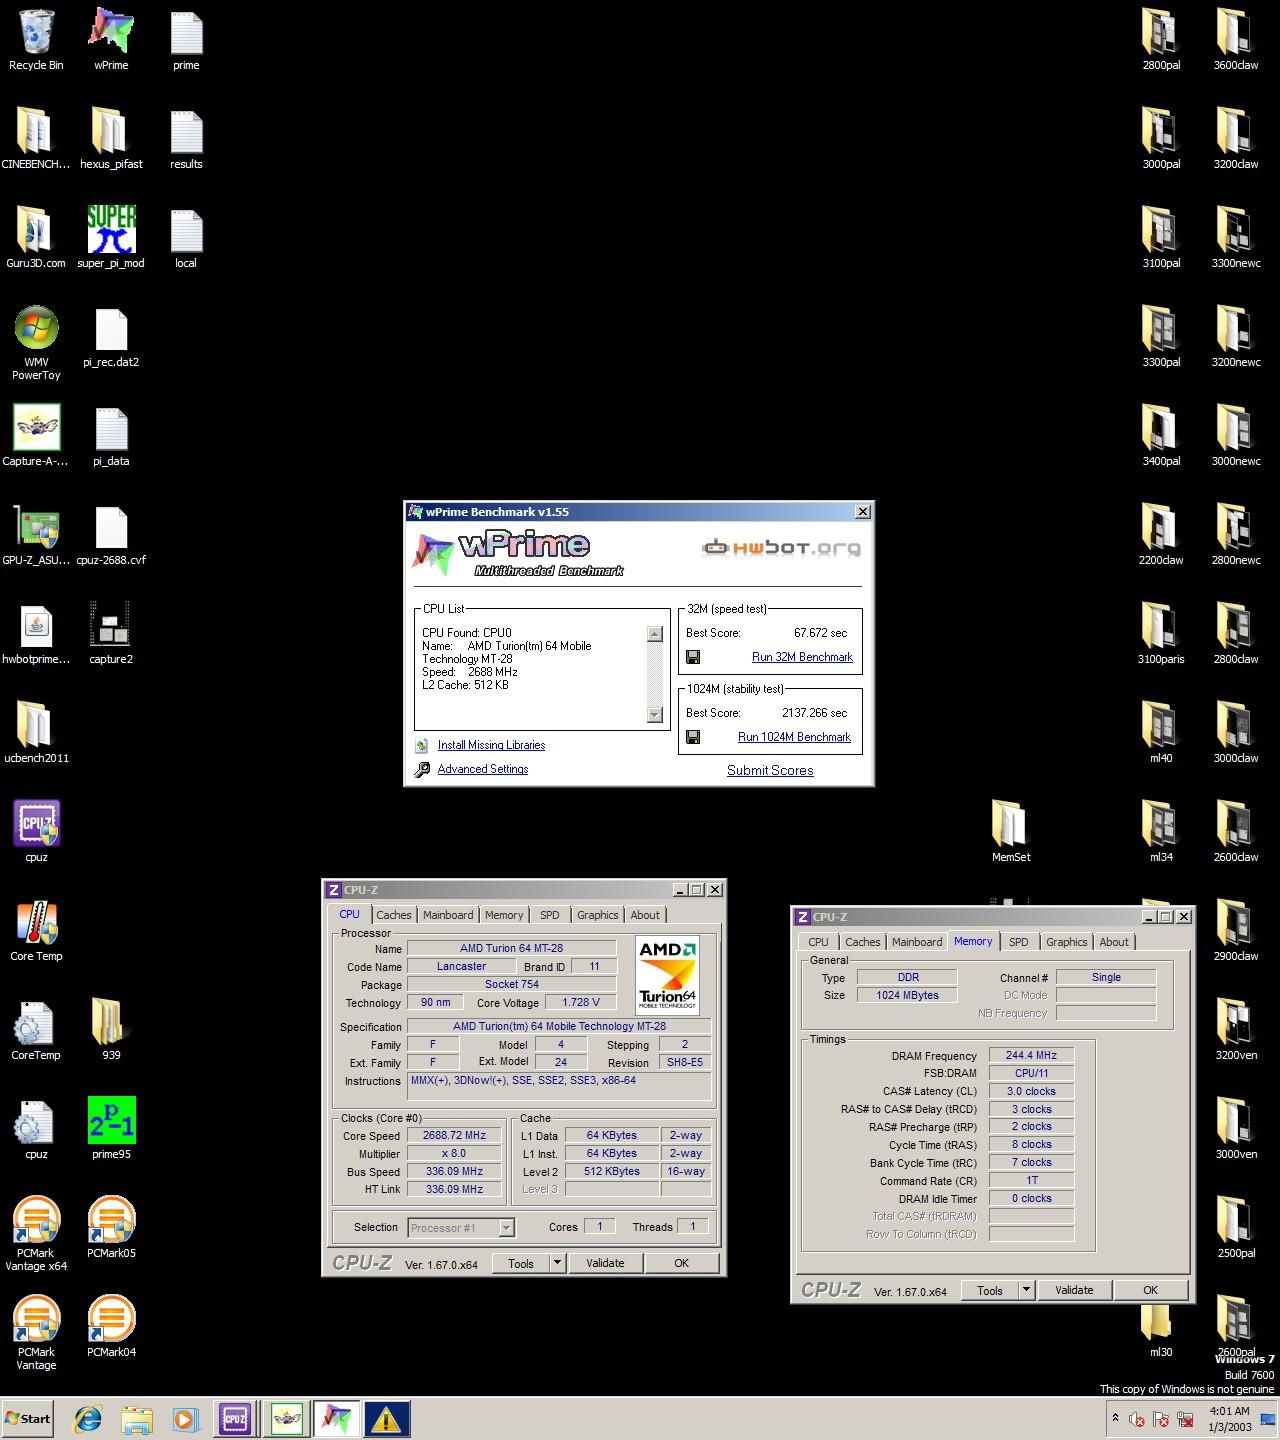The image size is (1280, 1440).
Task: Open the SPD tab in CPU-Z CPU window
Action: 550,915
